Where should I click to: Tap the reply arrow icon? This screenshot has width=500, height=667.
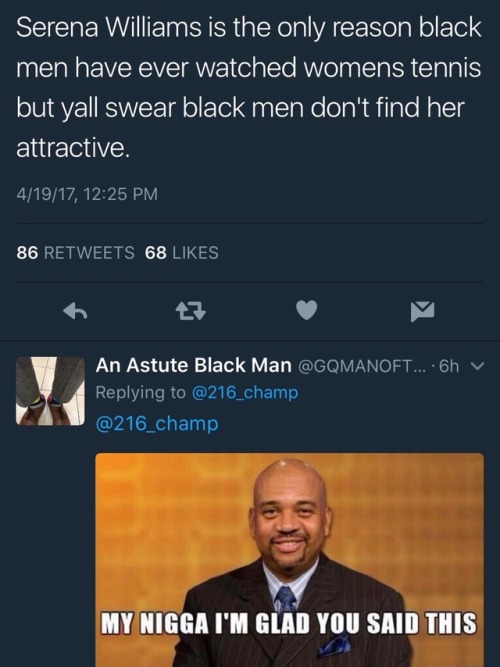click(x=75, y=311)
